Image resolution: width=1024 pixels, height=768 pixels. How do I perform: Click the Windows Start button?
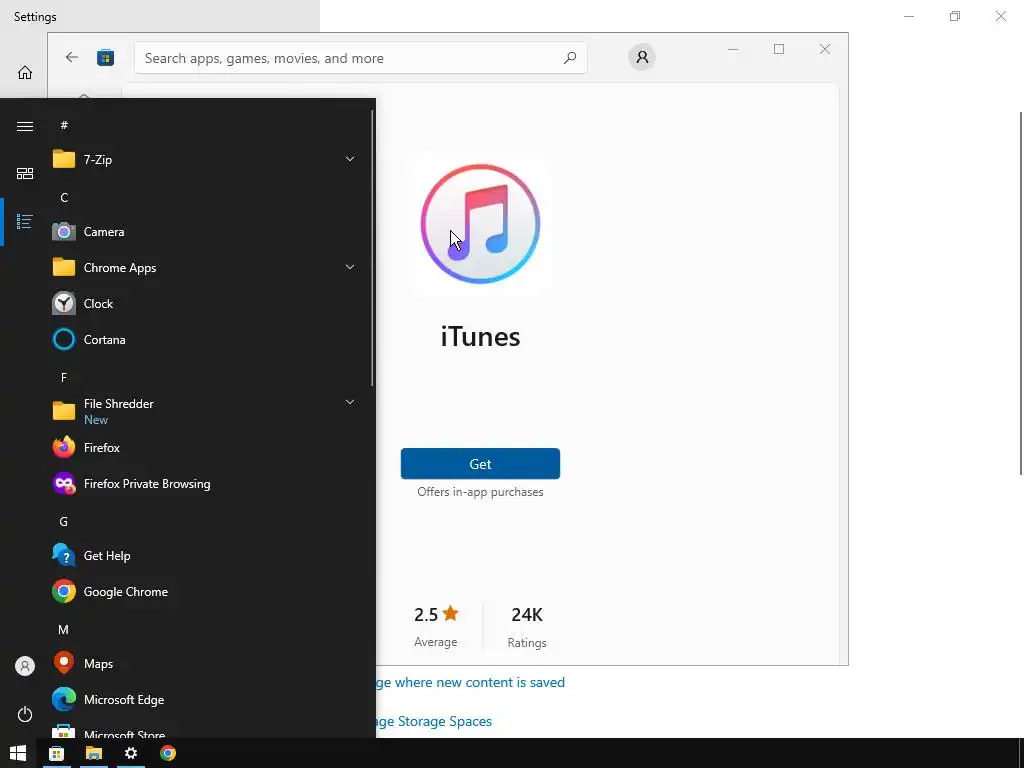click(18, 753)
